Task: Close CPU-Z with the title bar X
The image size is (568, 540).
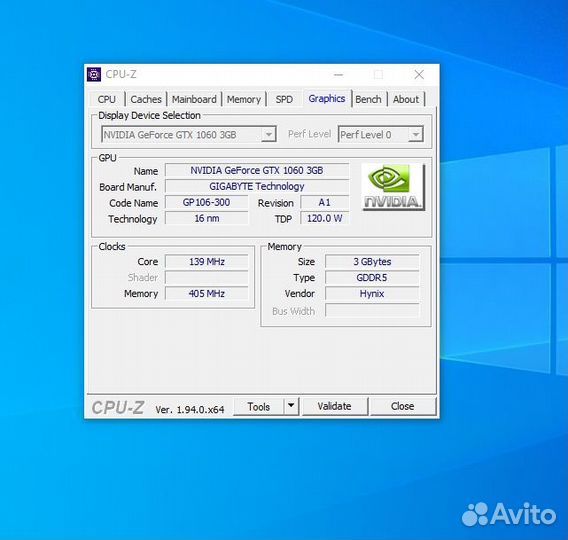Action: point(419,75)
